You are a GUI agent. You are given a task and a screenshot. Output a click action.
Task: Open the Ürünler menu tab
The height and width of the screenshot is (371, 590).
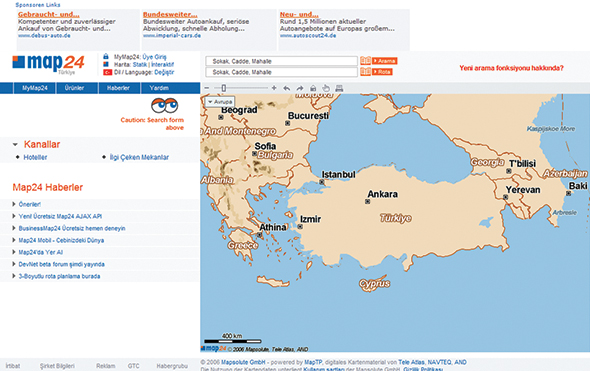(77, 88)
